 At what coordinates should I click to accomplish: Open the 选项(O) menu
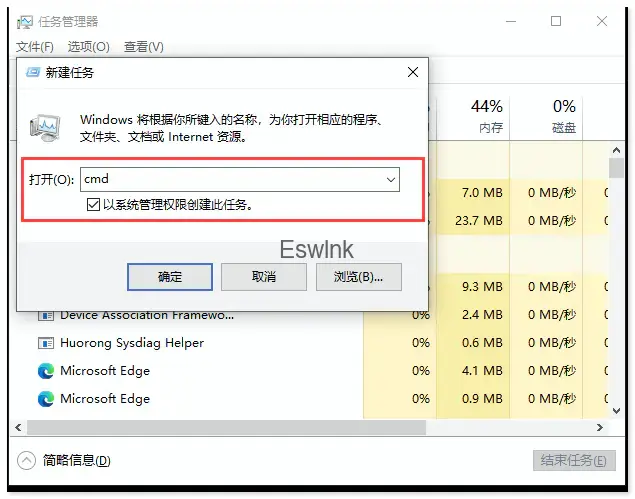[87, 47]
